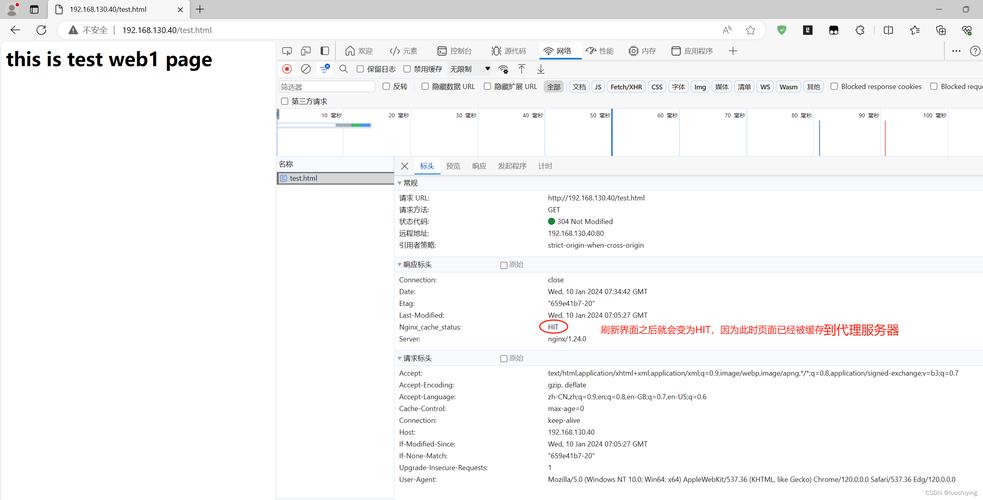Click the inspect element picker icon

[287, 51]
